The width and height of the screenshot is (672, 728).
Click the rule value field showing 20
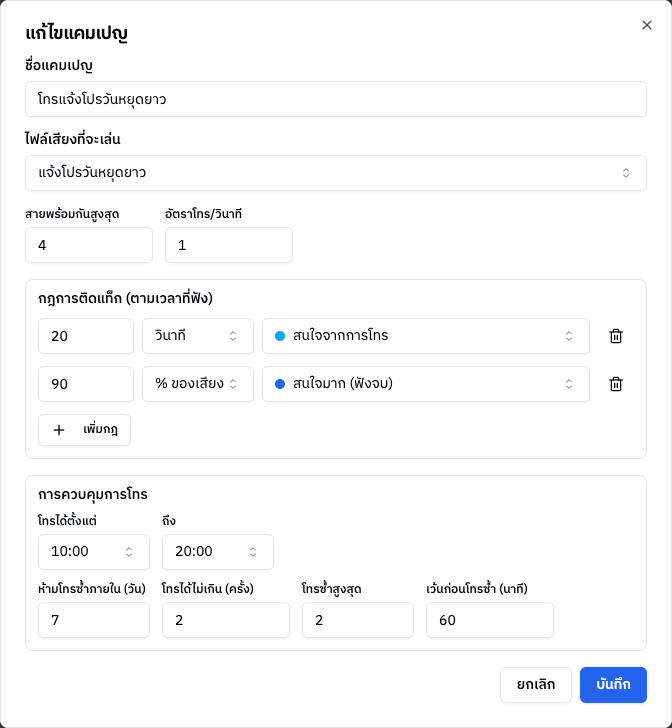click(86, 336)
